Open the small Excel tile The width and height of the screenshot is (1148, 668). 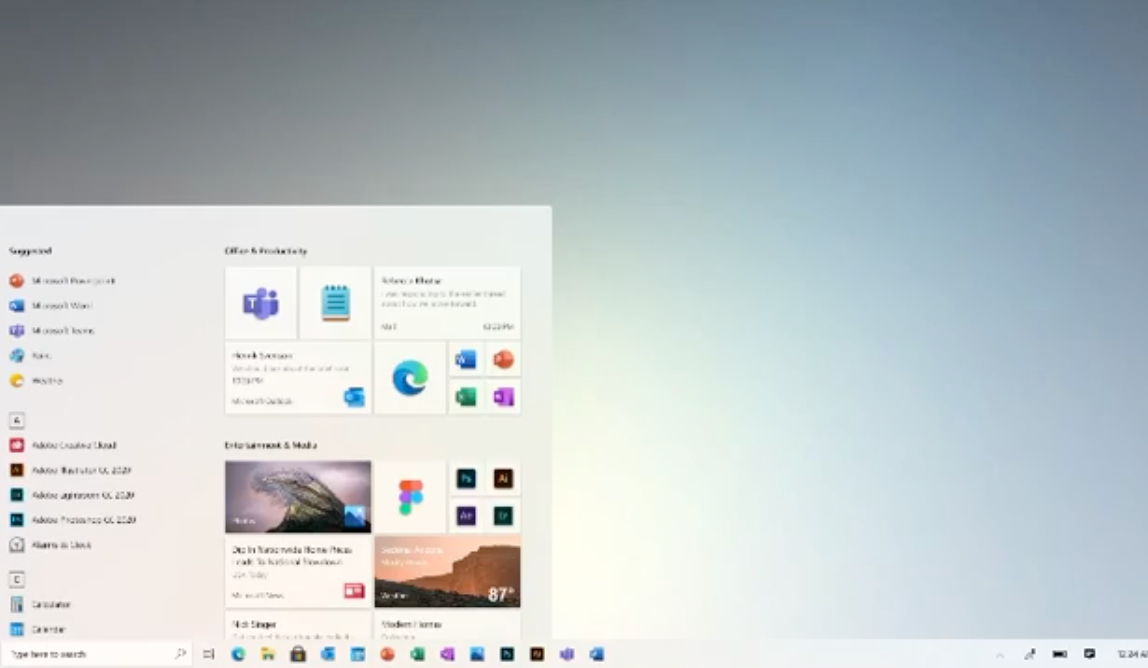(466, 397)
